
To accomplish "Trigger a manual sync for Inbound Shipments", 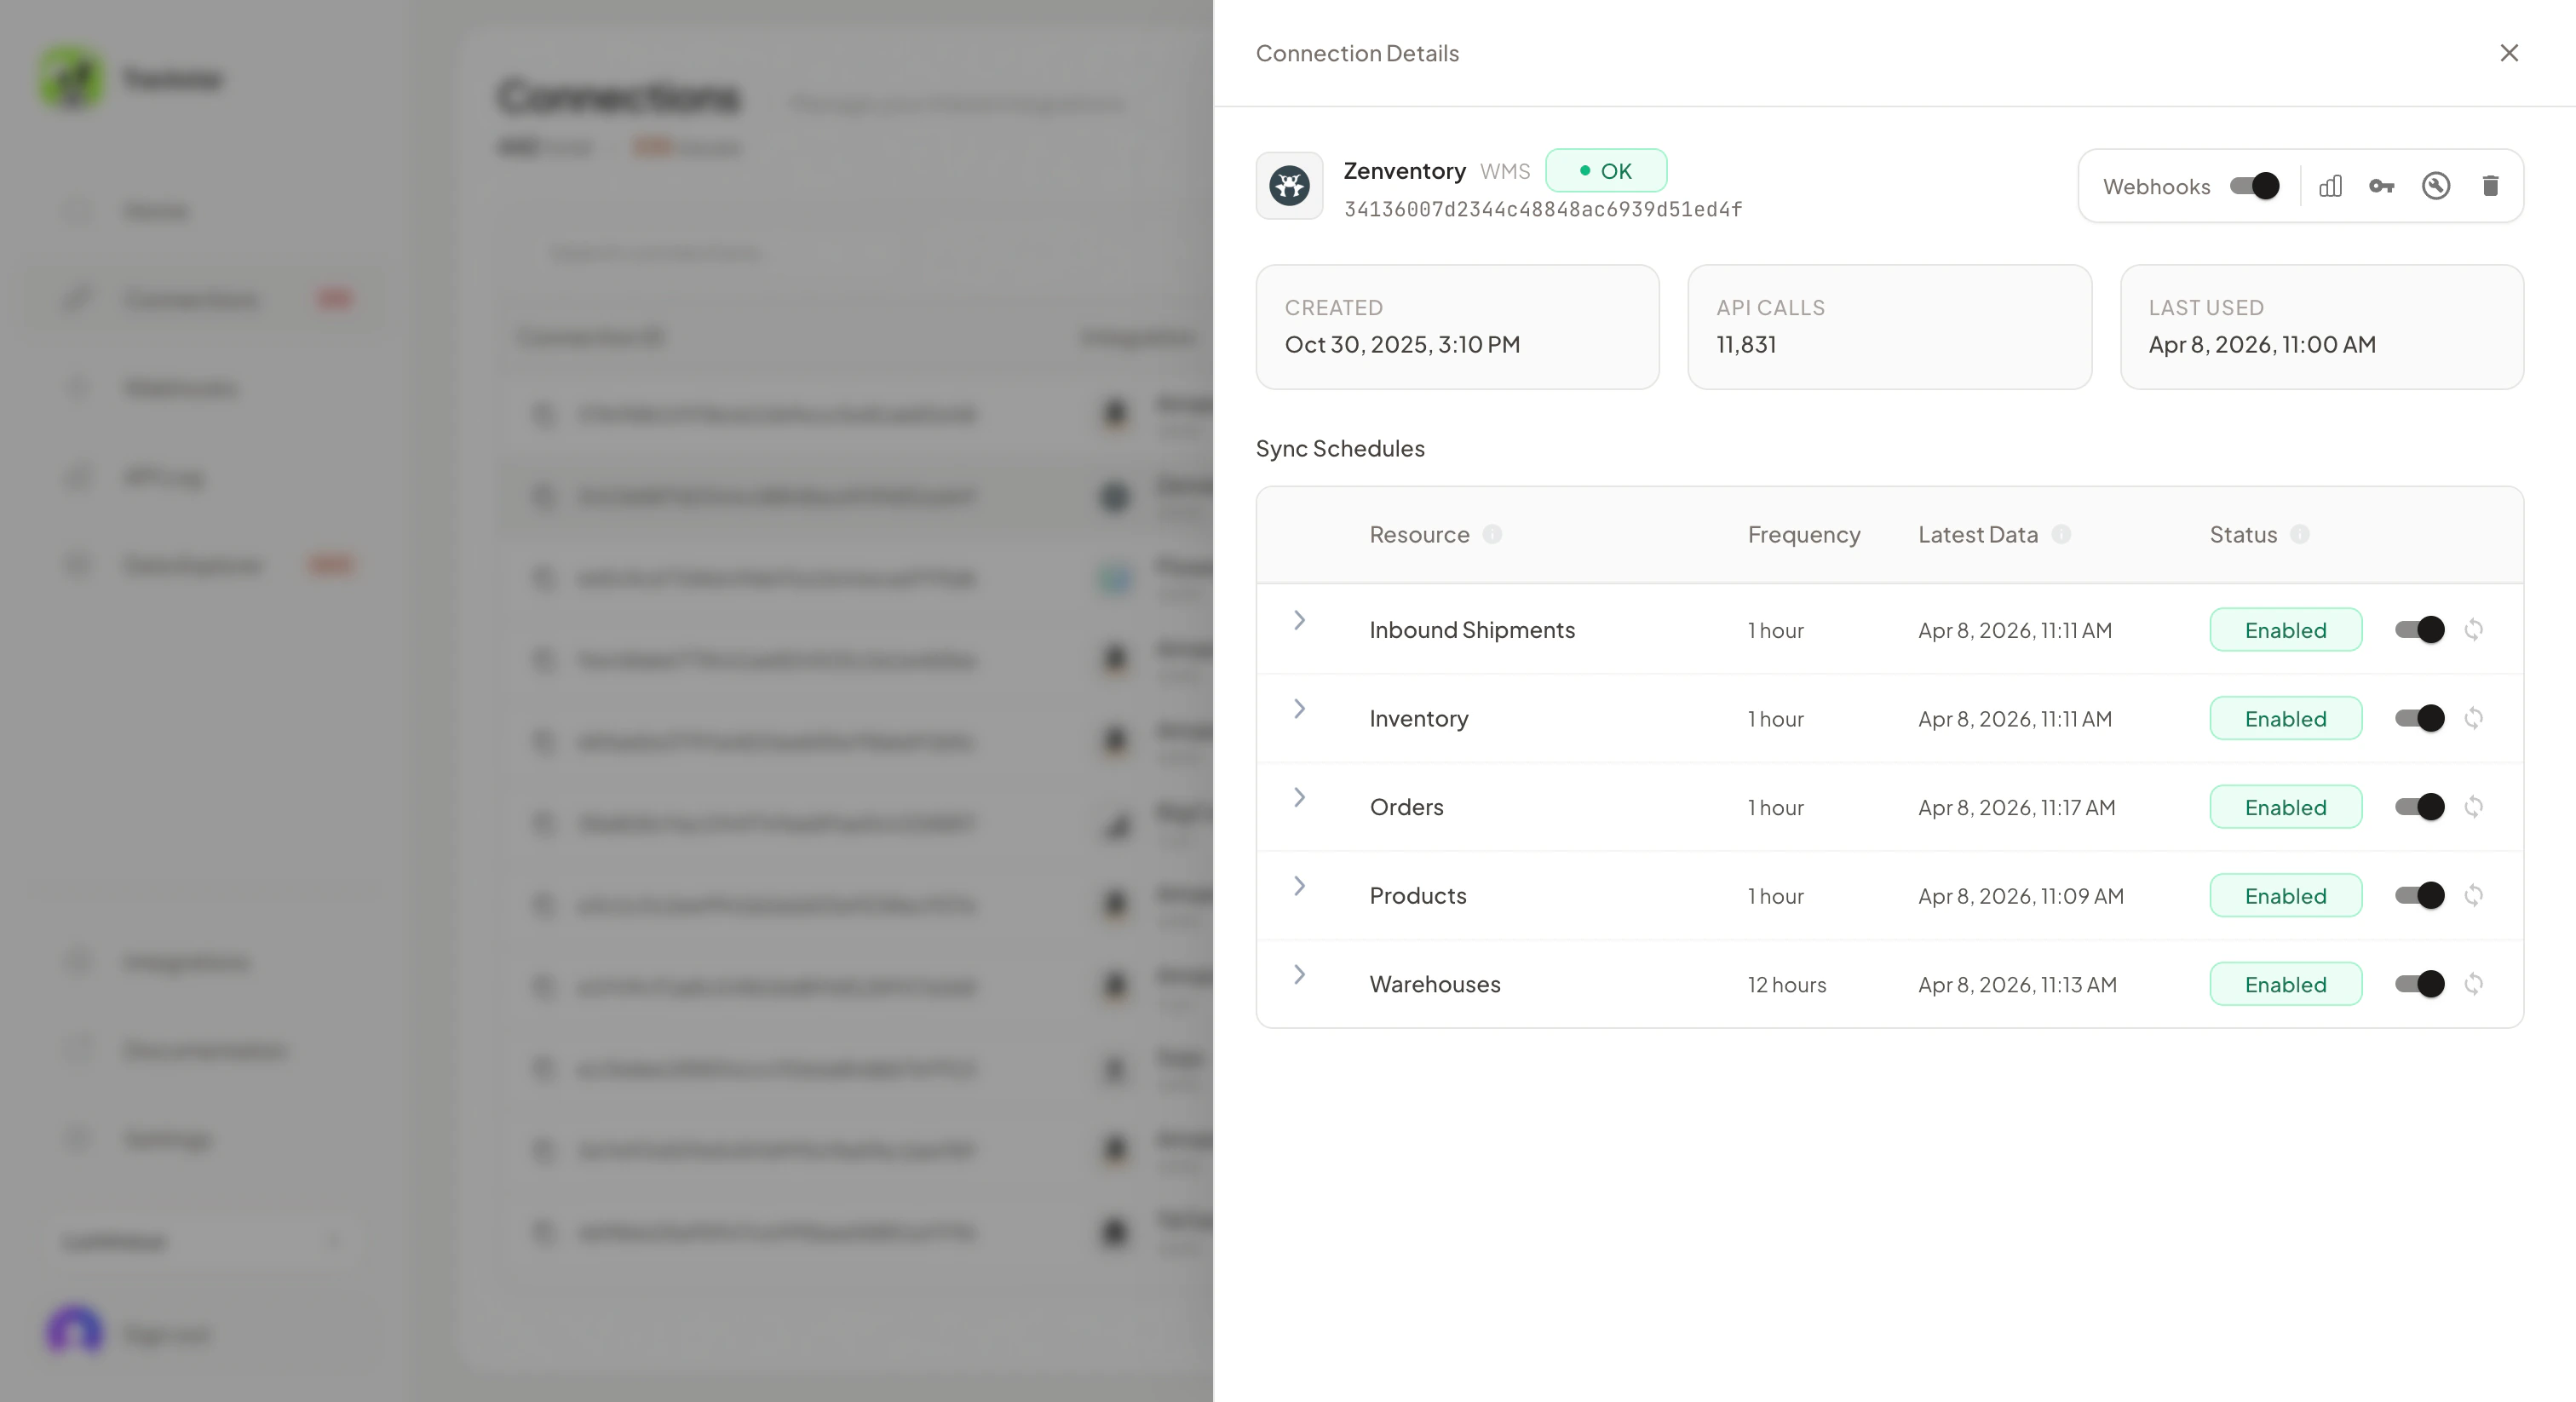I will pos(2475,629).
